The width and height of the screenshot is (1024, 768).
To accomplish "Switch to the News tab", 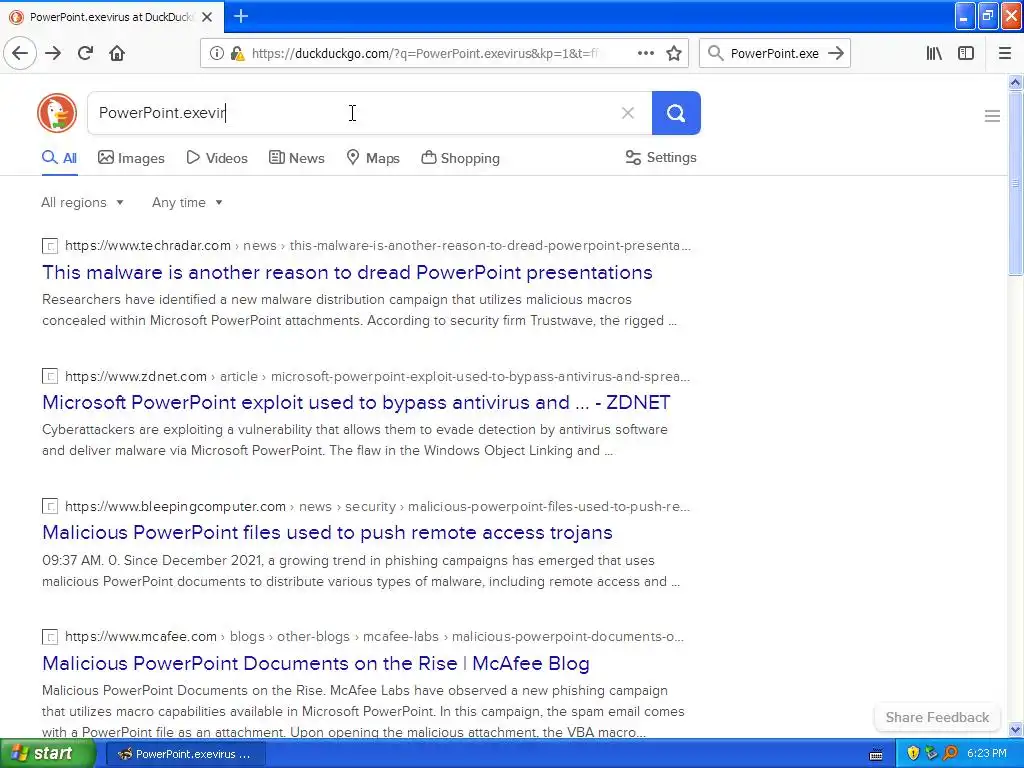I will (x=296, y=158).
